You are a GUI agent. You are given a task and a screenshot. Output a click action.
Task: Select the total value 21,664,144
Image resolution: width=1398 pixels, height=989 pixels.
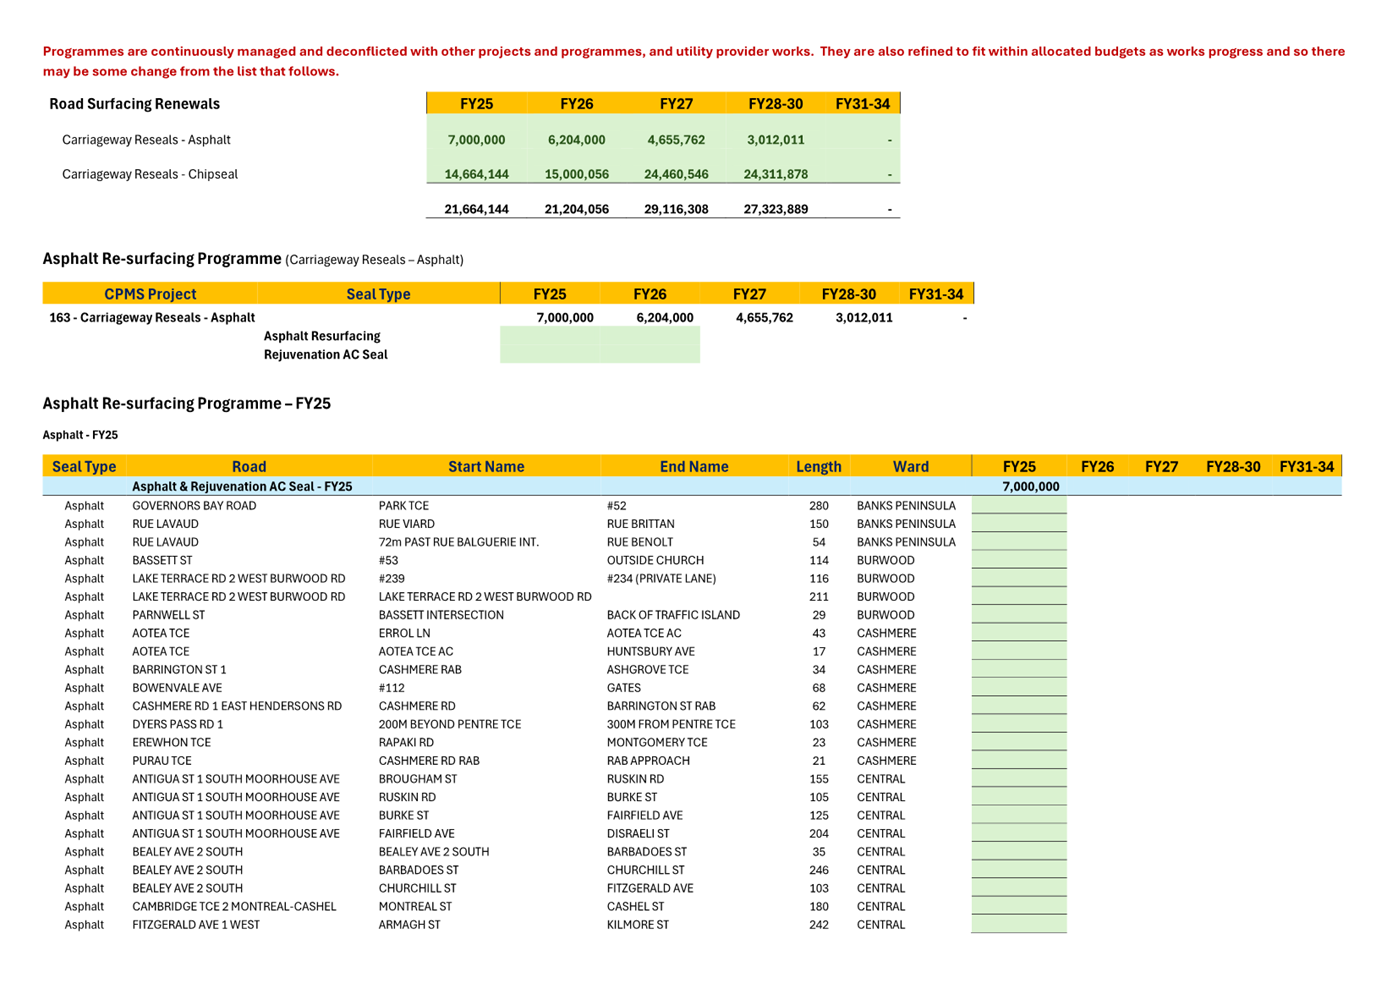476,210
